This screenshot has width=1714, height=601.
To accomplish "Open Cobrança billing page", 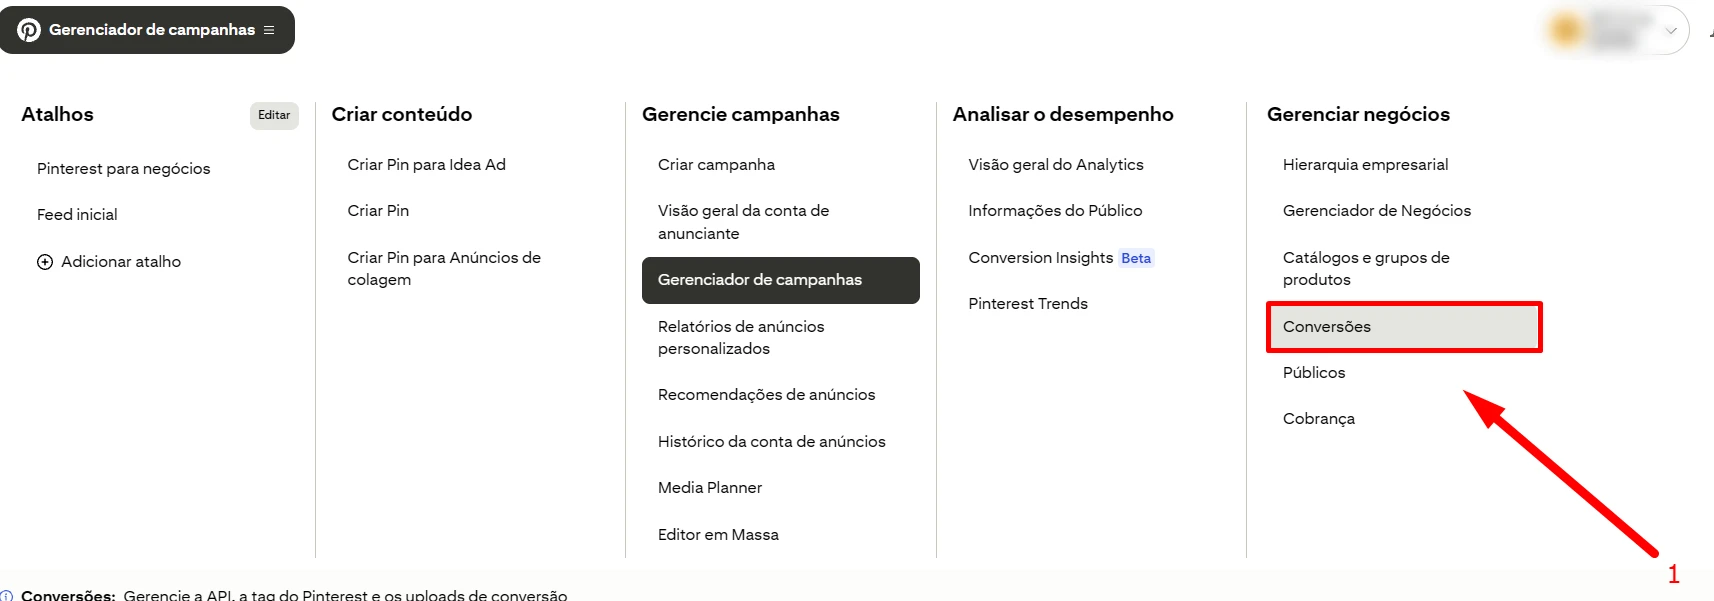I will [x=1319, y=419].
